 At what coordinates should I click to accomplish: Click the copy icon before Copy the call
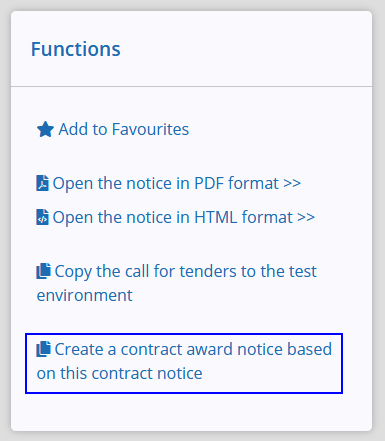(44, 271)
